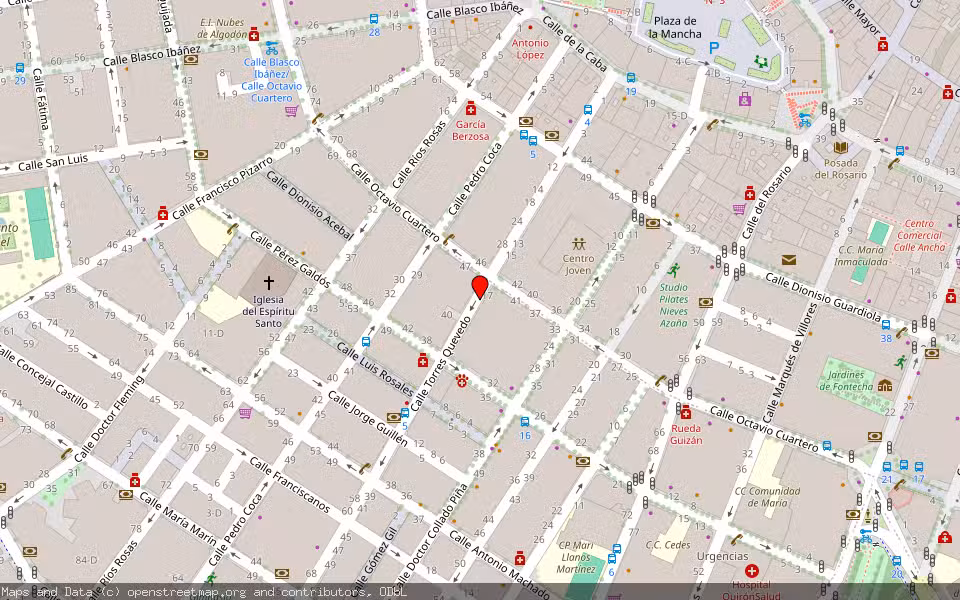This screenshot has width=960, height=600.
Task: Click bus stop icon numbered 38
Action: 886,325
